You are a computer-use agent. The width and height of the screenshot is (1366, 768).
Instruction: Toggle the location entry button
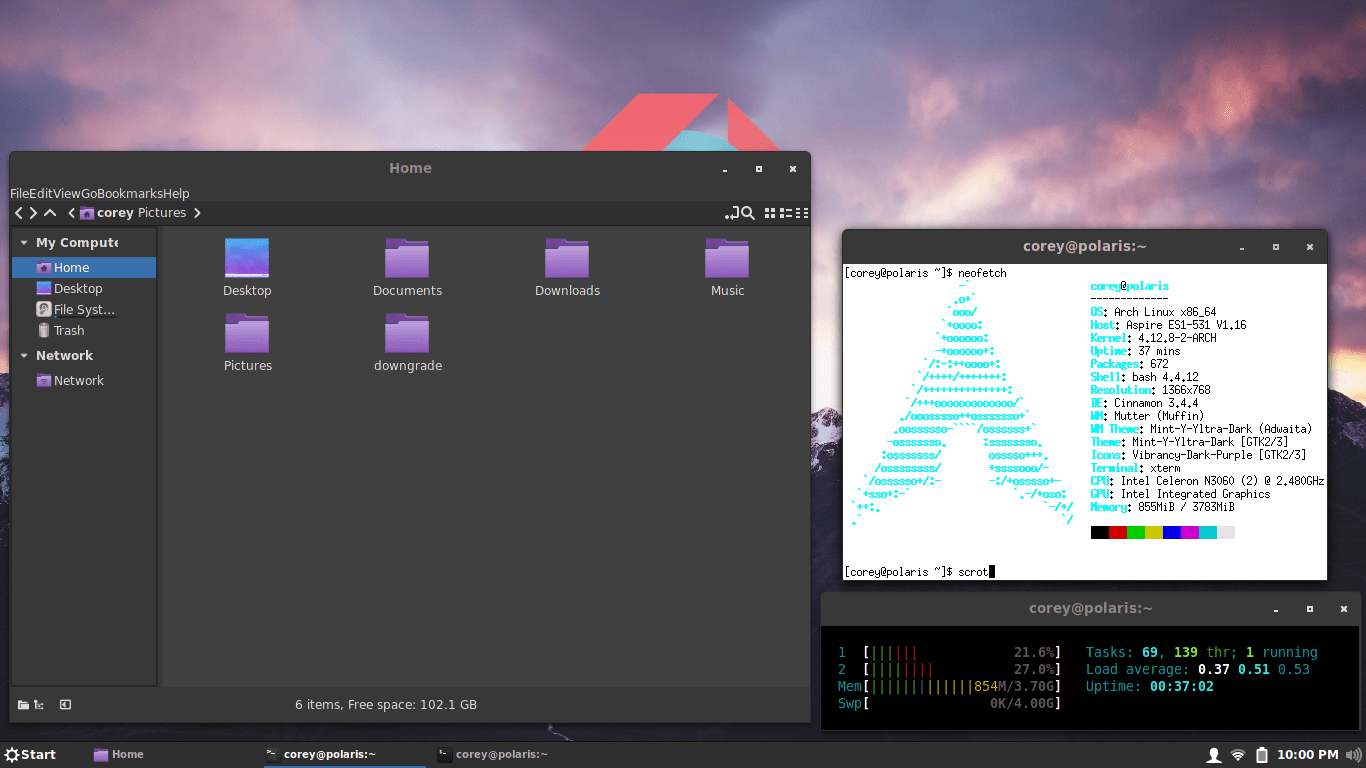[x=731, y=213]
